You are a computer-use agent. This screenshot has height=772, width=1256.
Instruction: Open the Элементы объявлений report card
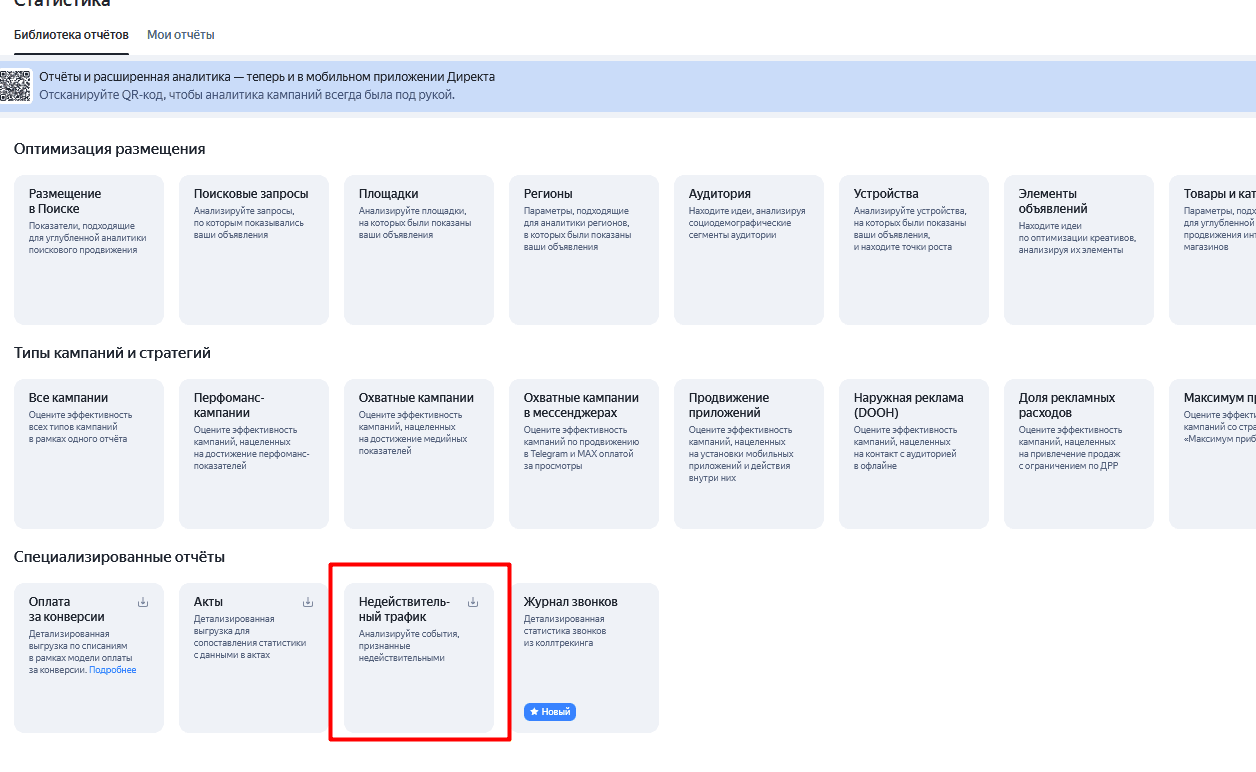pos(1079,250)
